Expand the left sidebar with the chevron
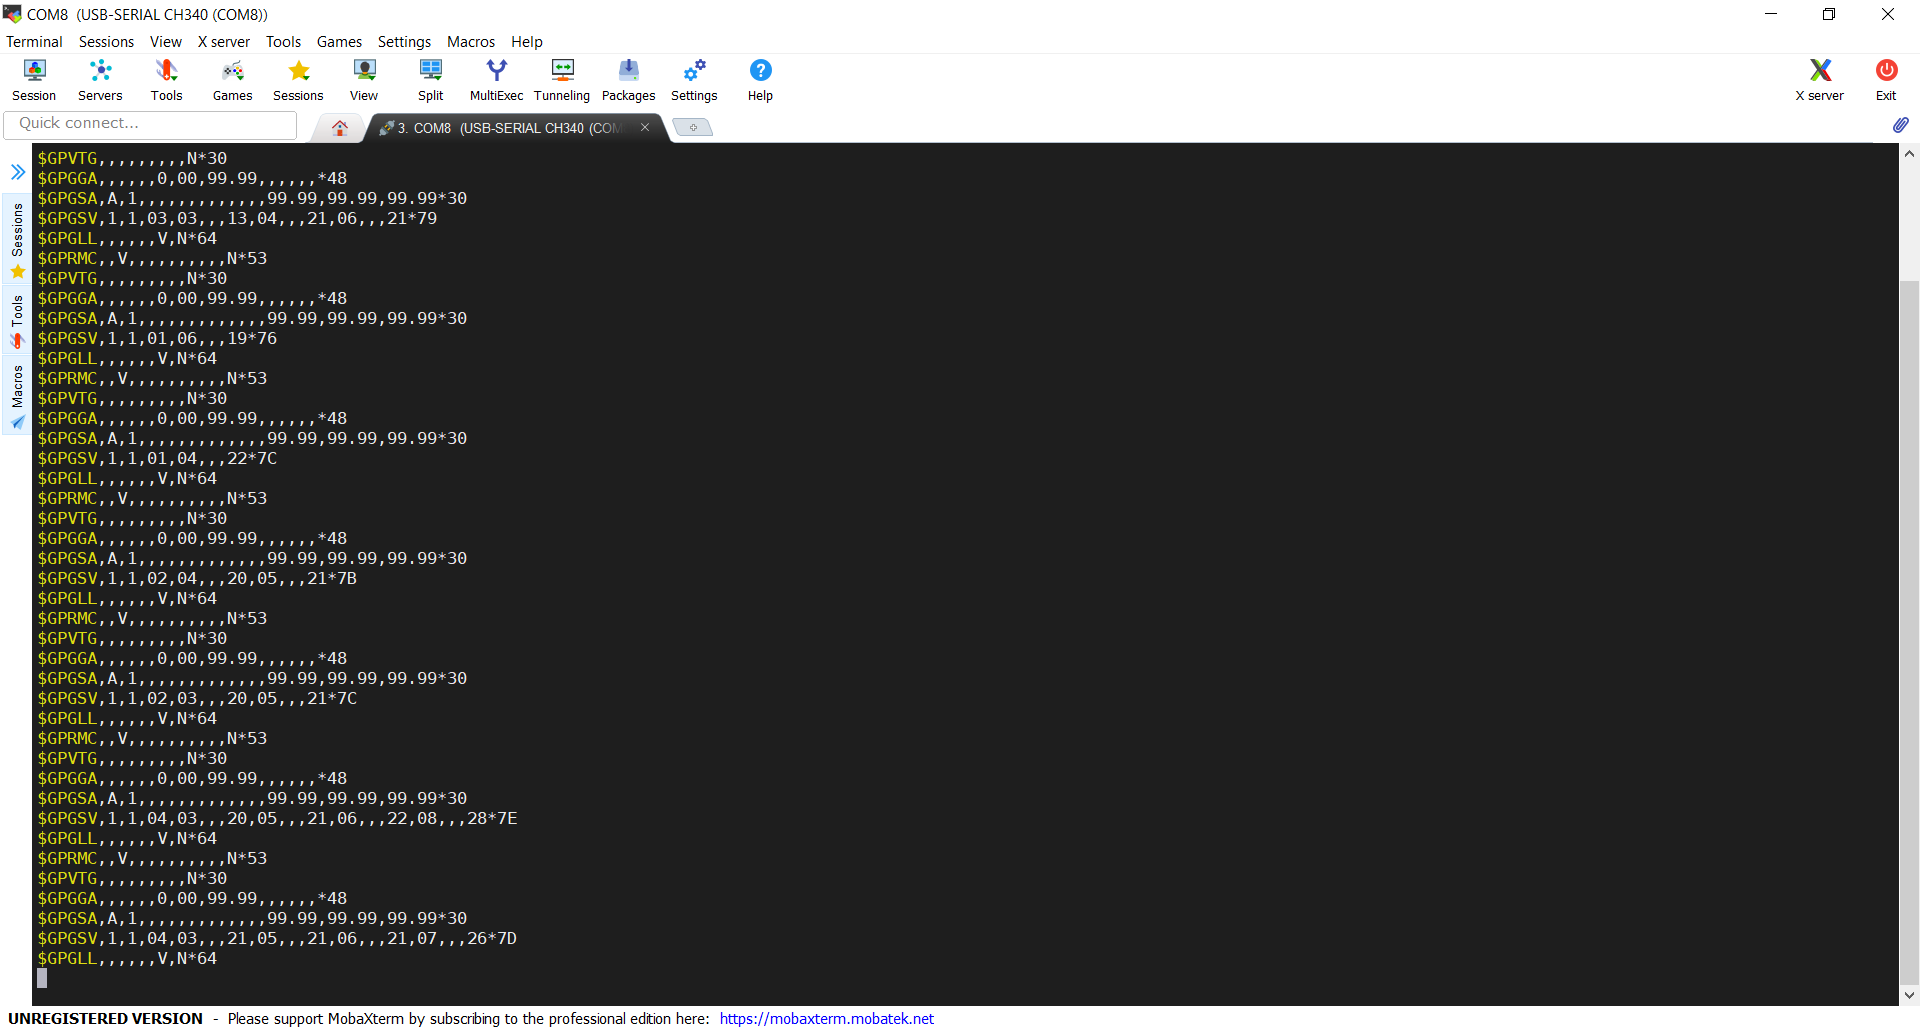Screen dimensions: 1920x1030 pyautogui.click(x=17, y=171)
